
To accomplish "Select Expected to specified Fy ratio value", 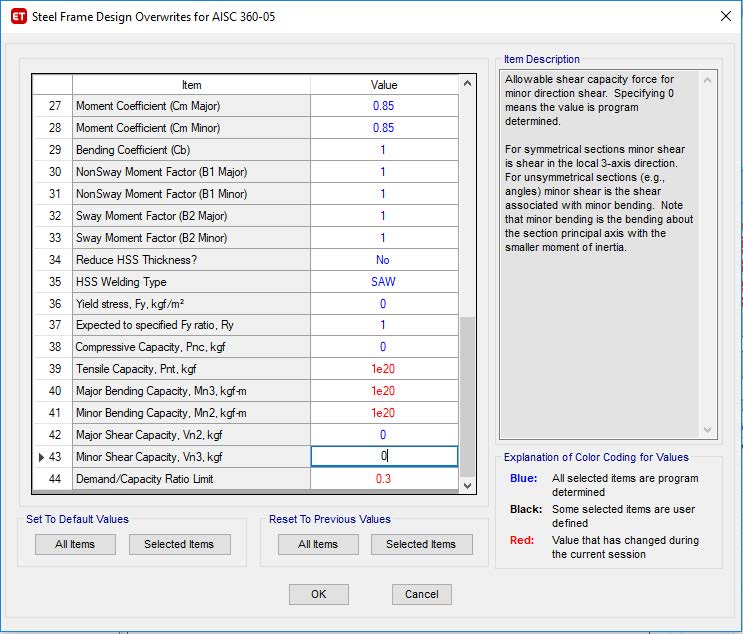I will pos(384,325).
